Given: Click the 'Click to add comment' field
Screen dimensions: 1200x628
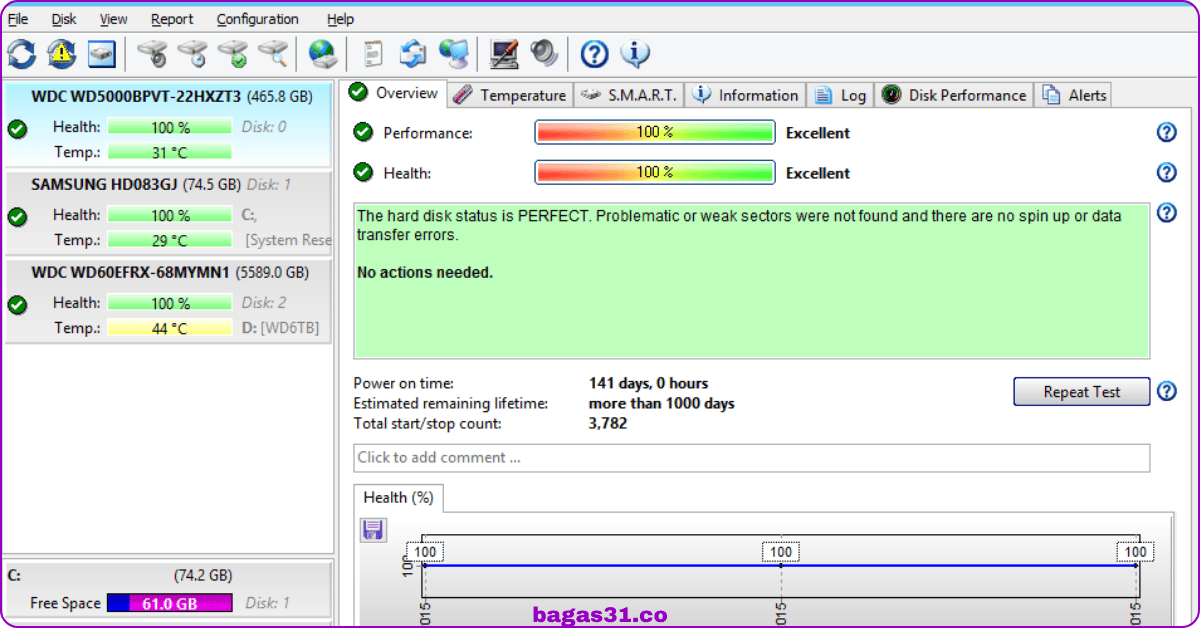Looking at the screenshot, I should pyautogui.click(x=752, y=458).
